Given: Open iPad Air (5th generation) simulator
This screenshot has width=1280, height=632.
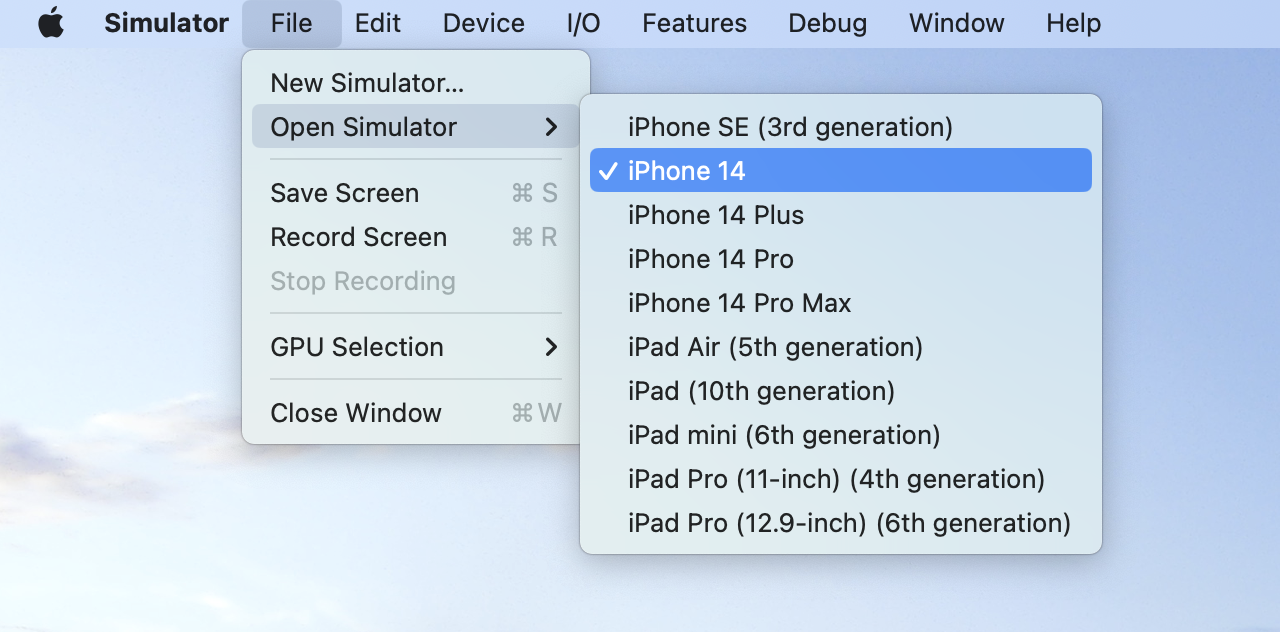Looking at the screenshot, I should 841,347.
